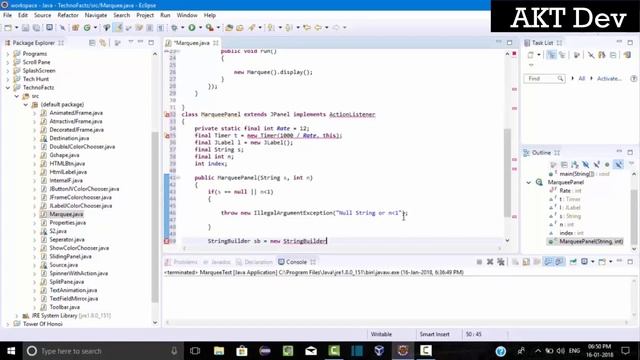Expand the Programs project
Screen dimensions: 640x360
[7, 54]
